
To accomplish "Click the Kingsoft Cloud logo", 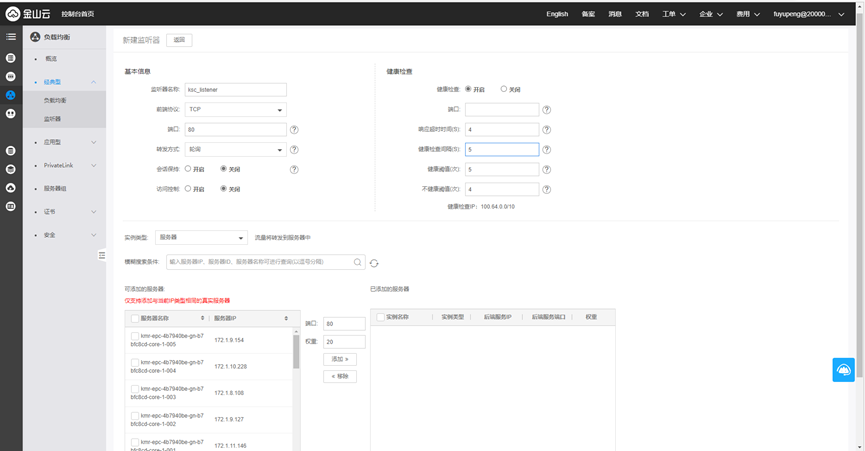I will click(x=28, y=14).
